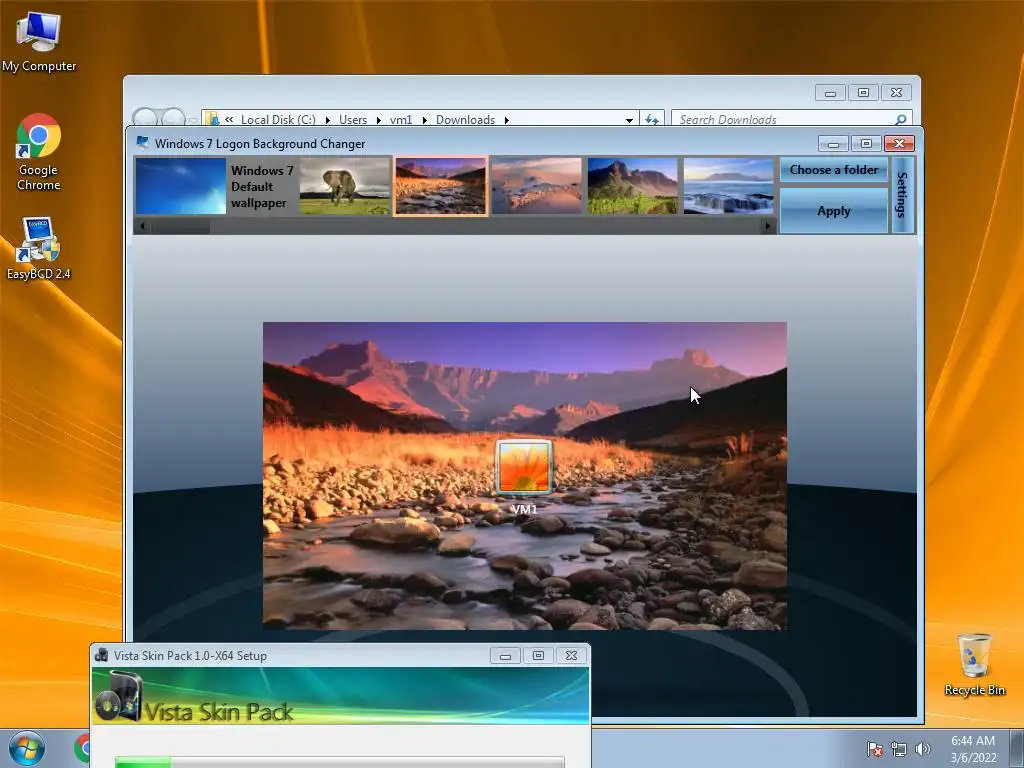Maximize the Logon Background Changer window
Screen dimensions: 1024x768
pyautogui.click(x=866, y=144)
